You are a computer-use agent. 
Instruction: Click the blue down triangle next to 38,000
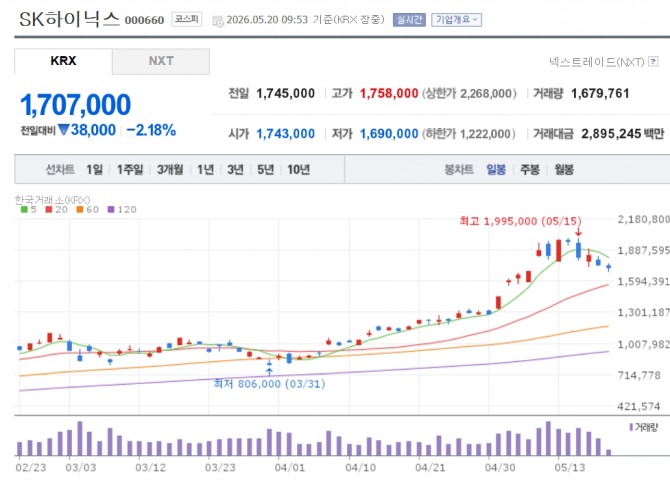point(64,129)
